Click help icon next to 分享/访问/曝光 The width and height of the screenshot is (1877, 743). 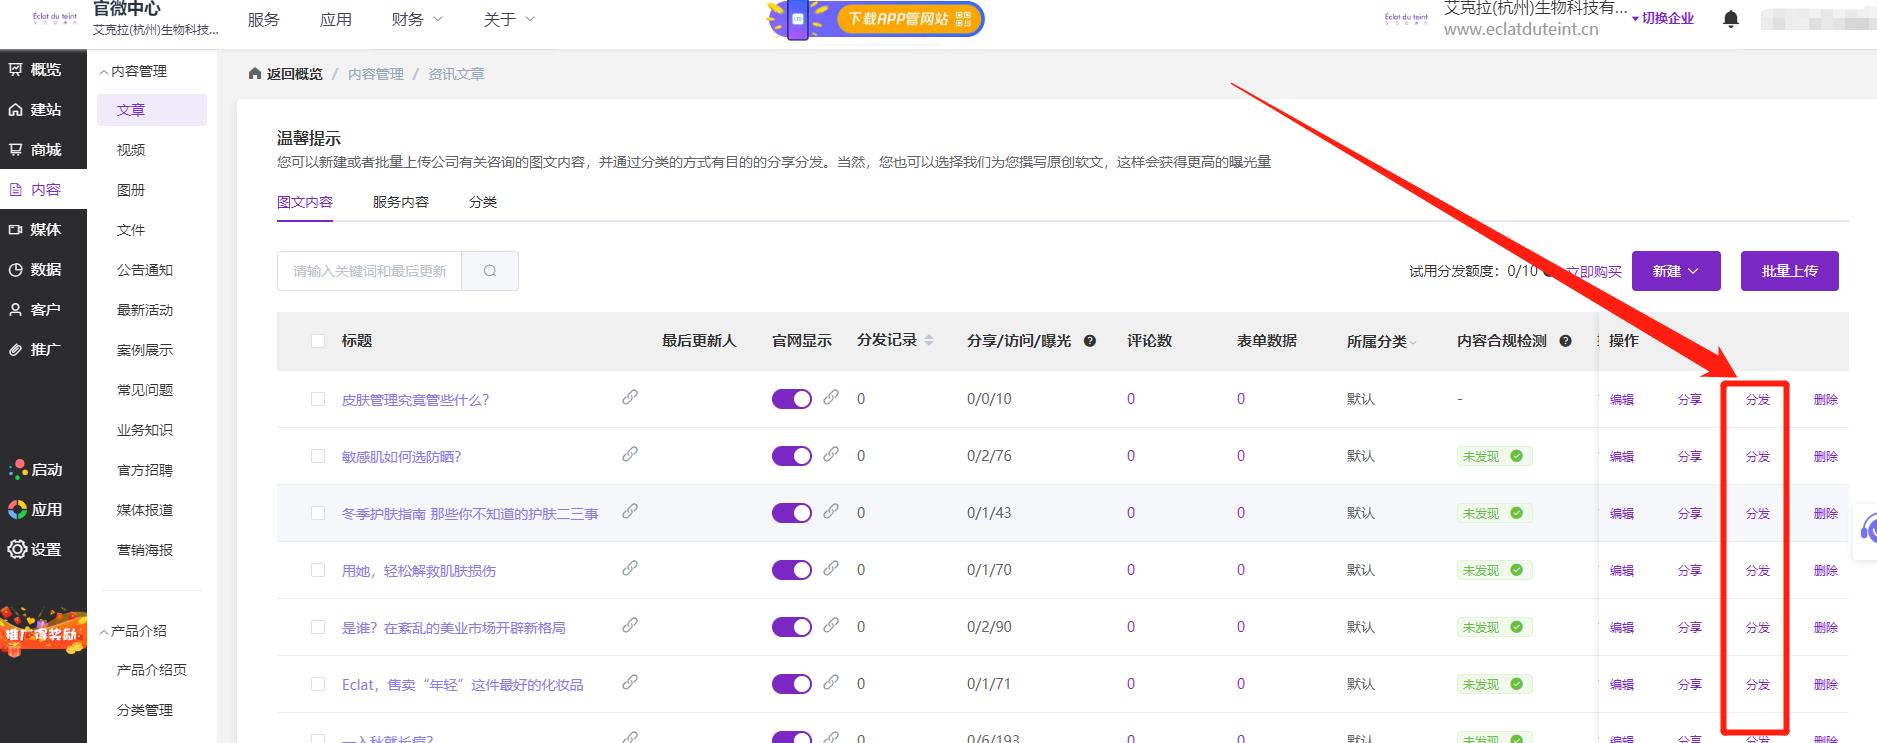pyautogui.click(x=1090, y=341)
